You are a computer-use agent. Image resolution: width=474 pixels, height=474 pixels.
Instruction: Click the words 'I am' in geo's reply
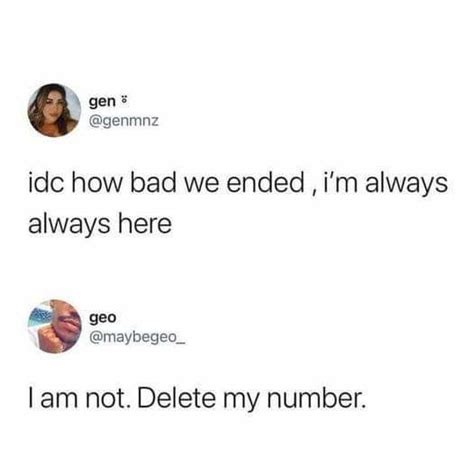click(x=54, y=398)
